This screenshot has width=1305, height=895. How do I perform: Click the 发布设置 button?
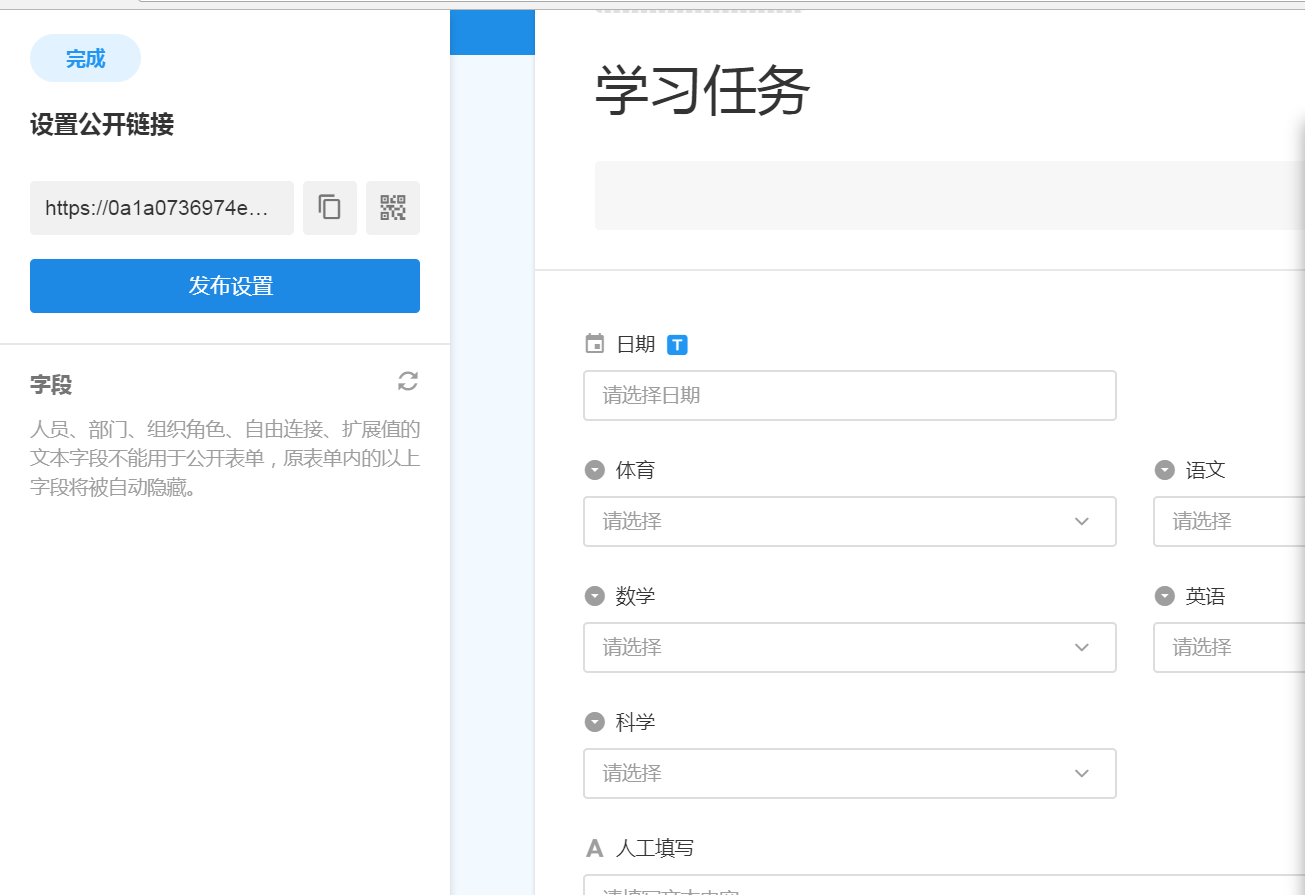225,286
